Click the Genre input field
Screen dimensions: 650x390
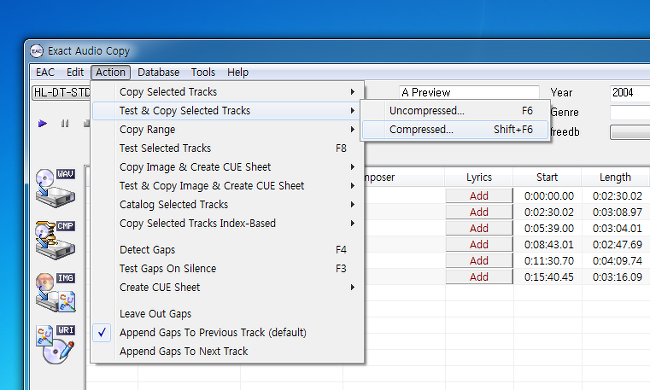(x=630, y=112)
